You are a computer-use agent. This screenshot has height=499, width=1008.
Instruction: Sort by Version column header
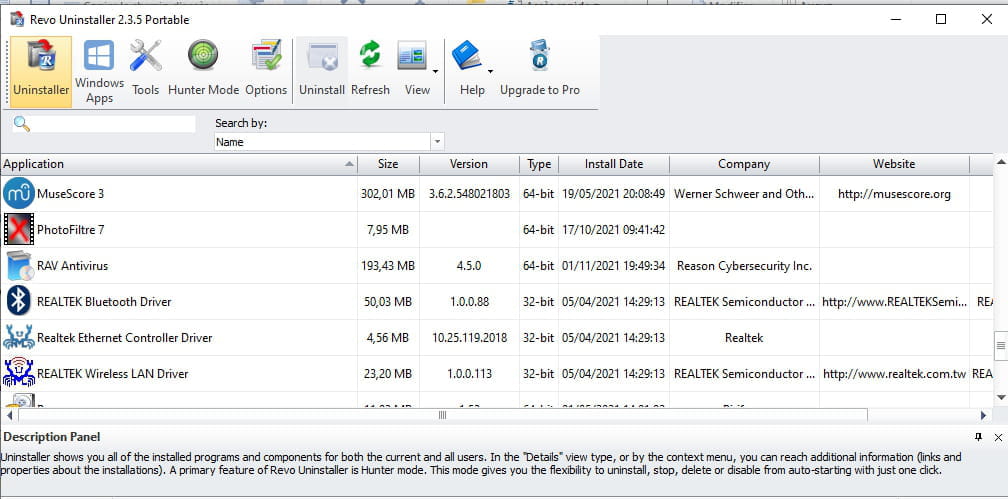(469, 164)
